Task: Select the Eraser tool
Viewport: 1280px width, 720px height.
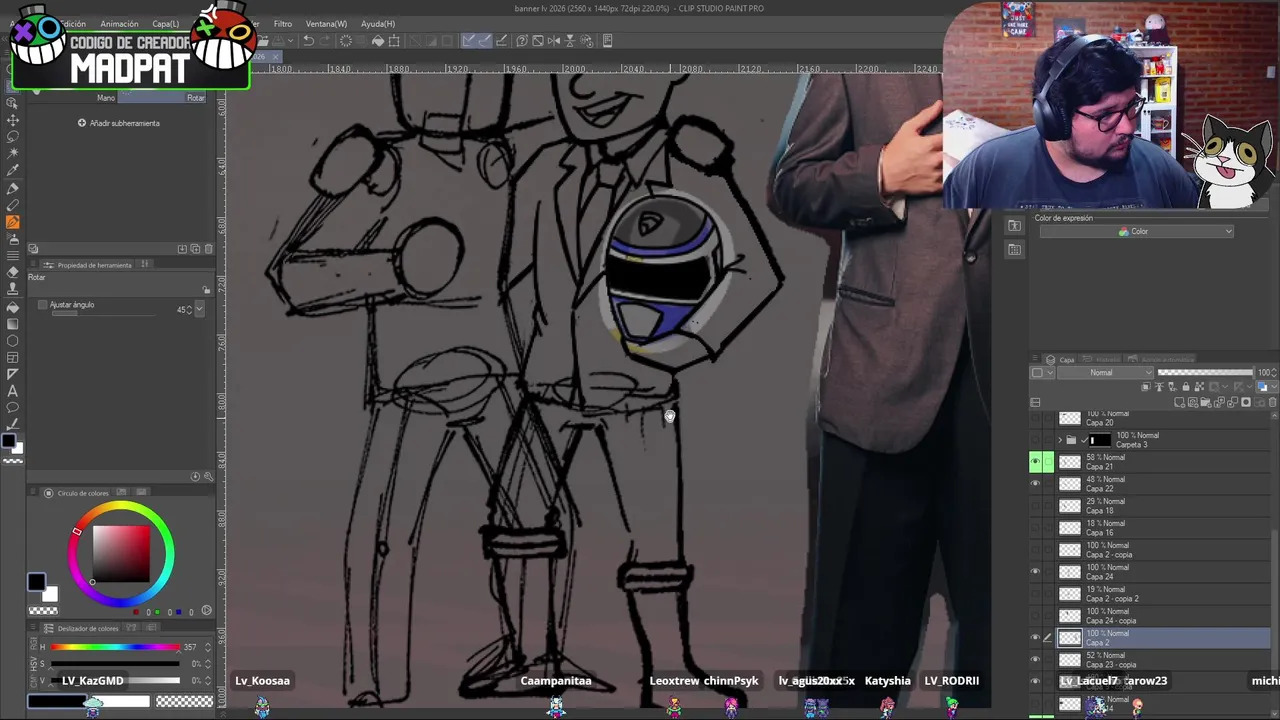Action: click(12, 272)
